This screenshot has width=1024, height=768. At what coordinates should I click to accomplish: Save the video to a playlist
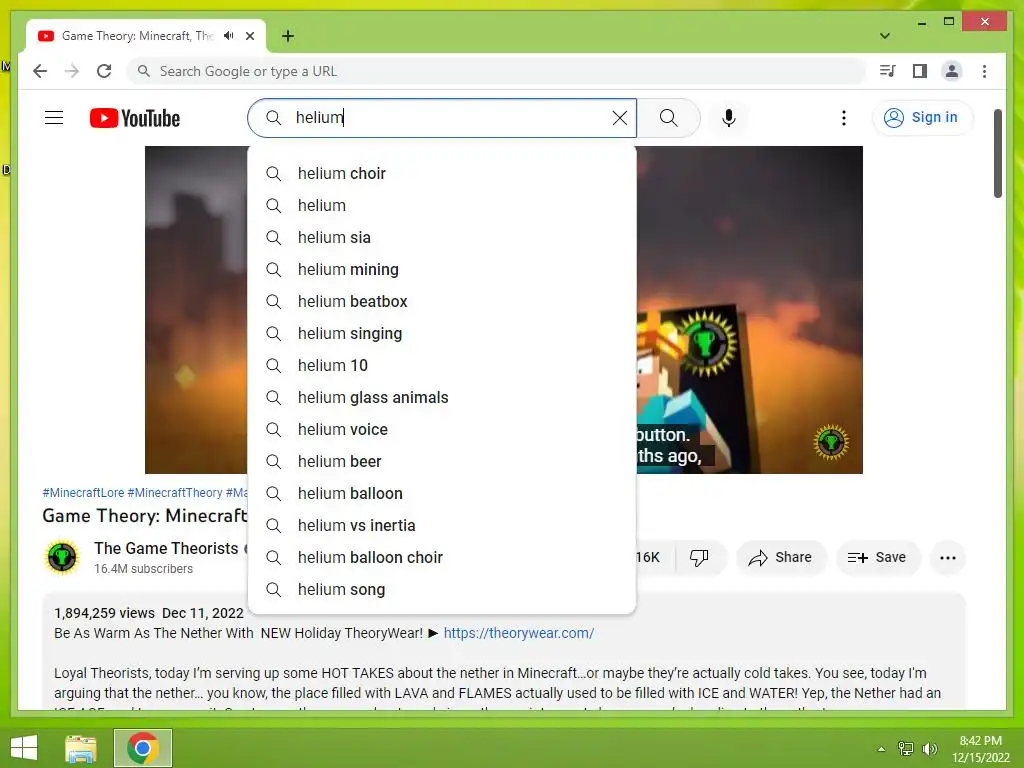pyautogui.click(x=877, y=557)
